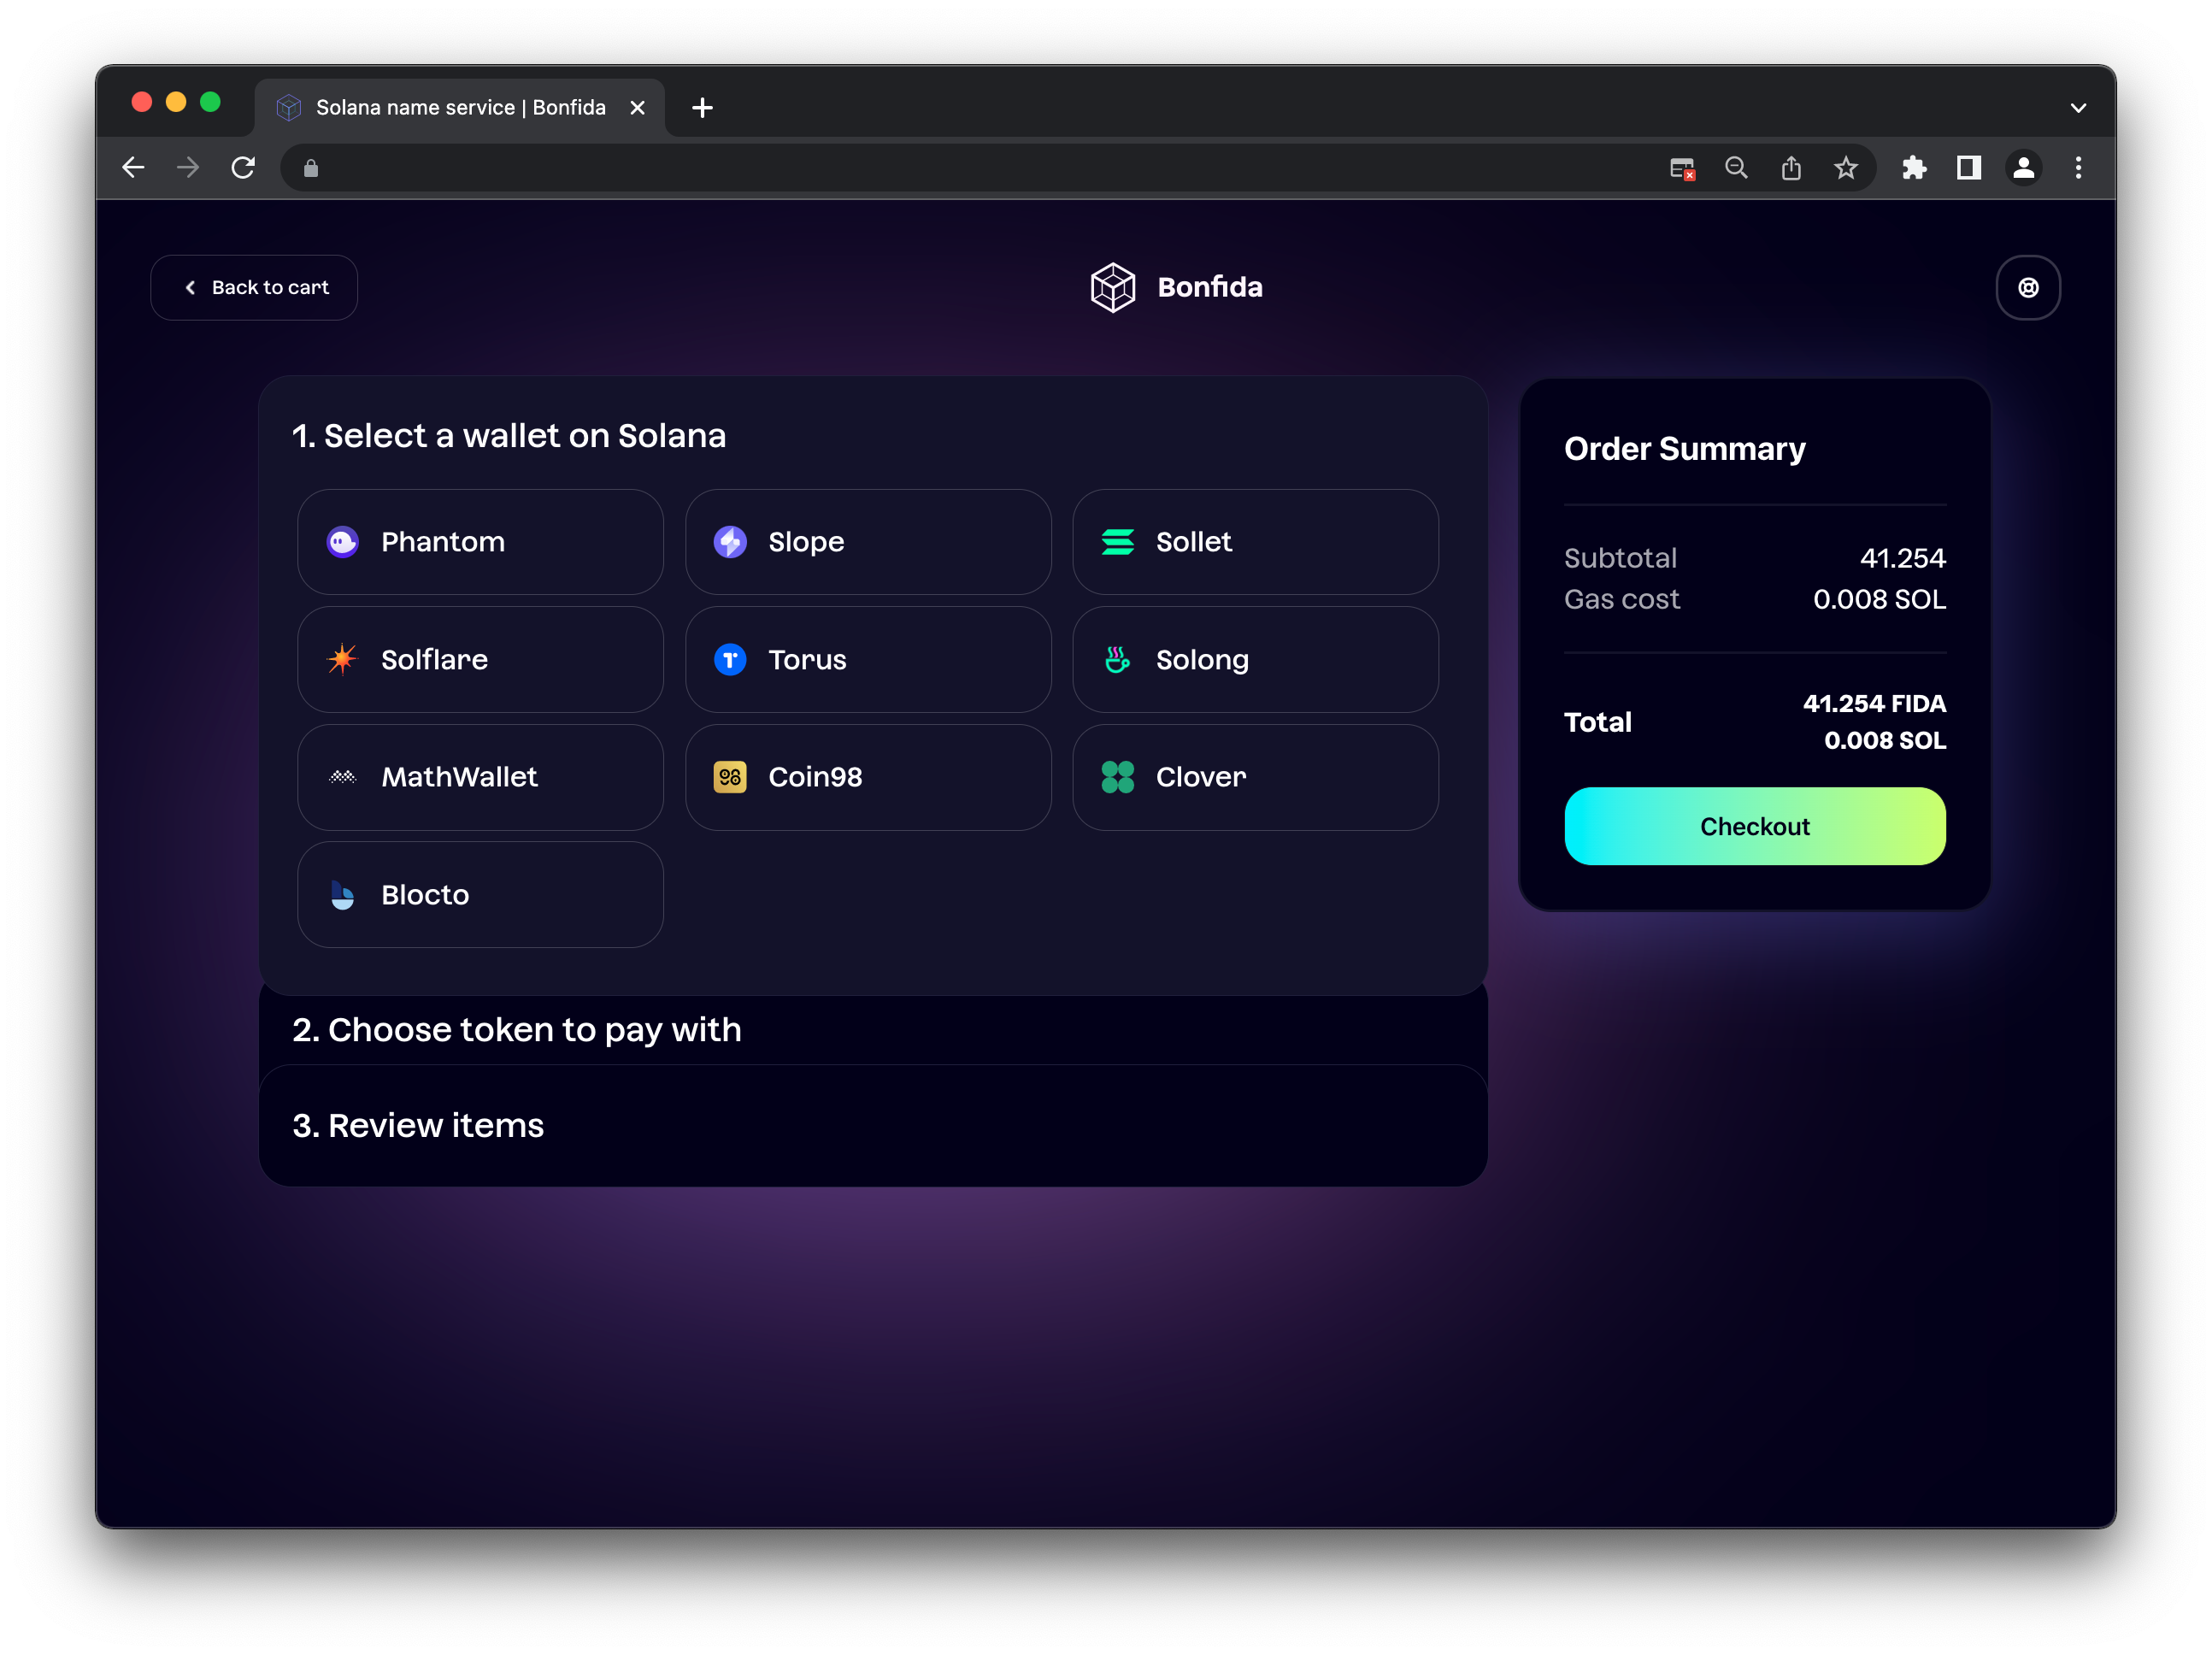Image resolution: width=2212 pixels, height=1655 pixels.
Task: Pick the Sollet wallet
Action: pos(1255,542)
